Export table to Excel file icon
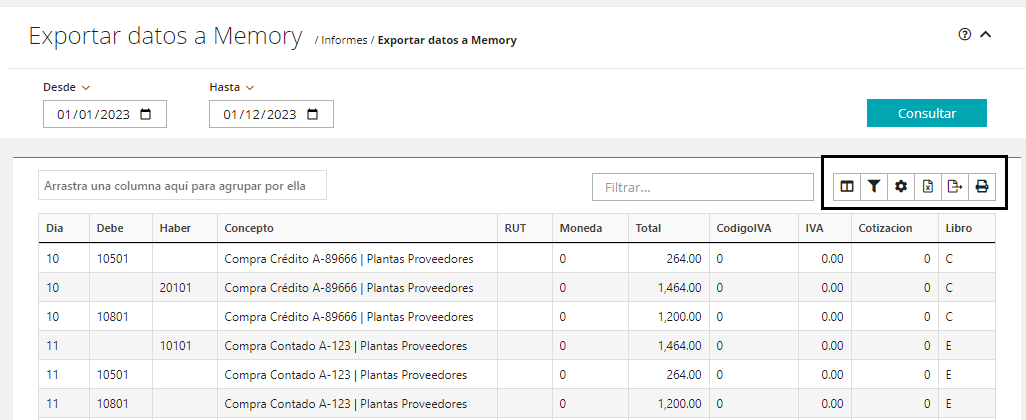 click(928, 186)
